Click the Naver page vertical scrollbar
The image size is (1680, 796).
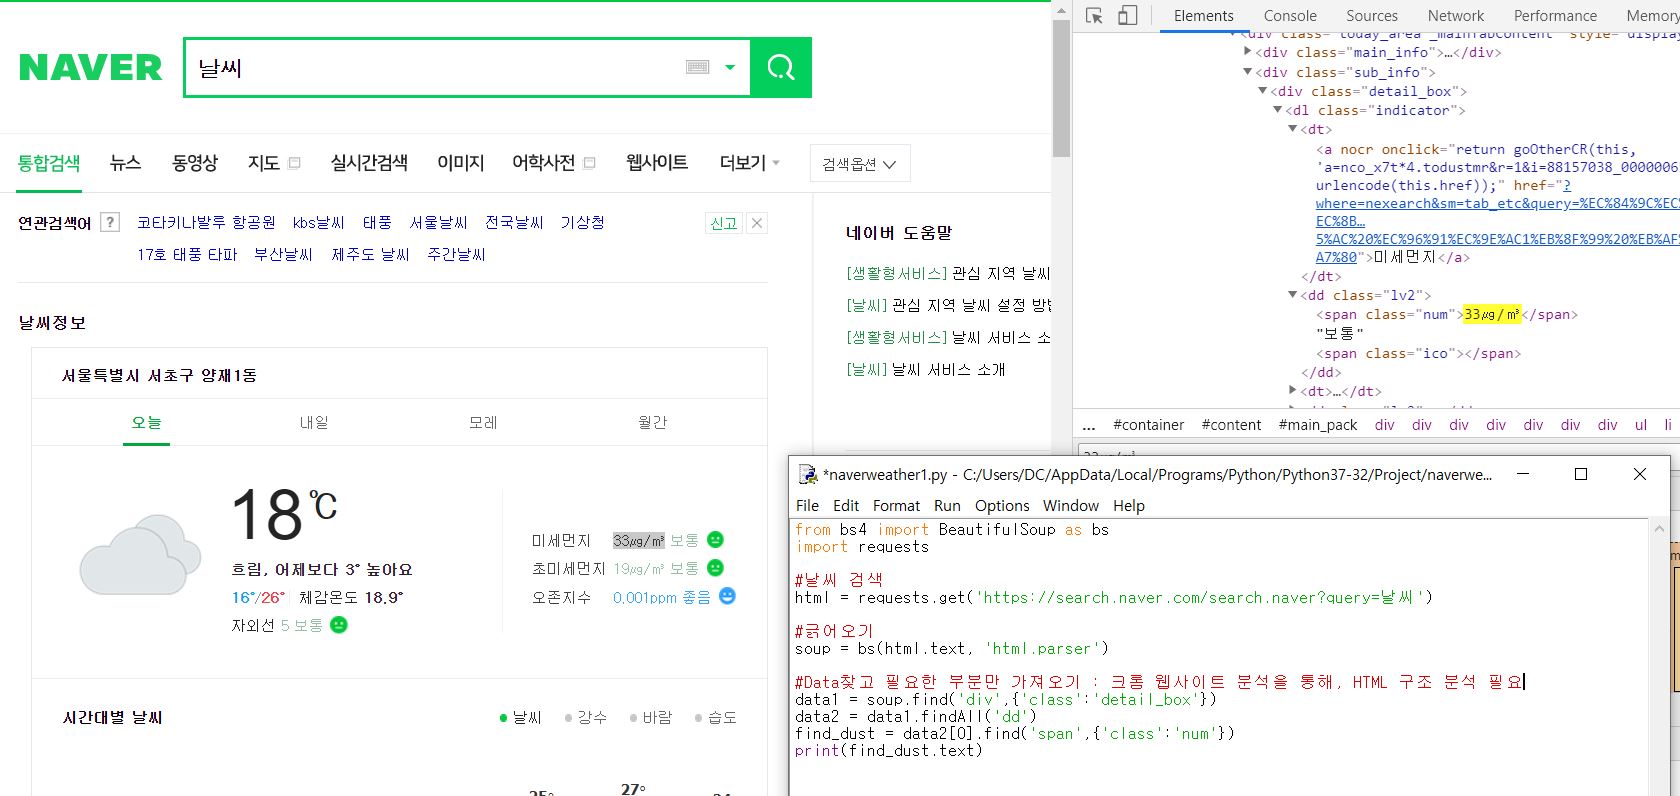coord(1062,87)
